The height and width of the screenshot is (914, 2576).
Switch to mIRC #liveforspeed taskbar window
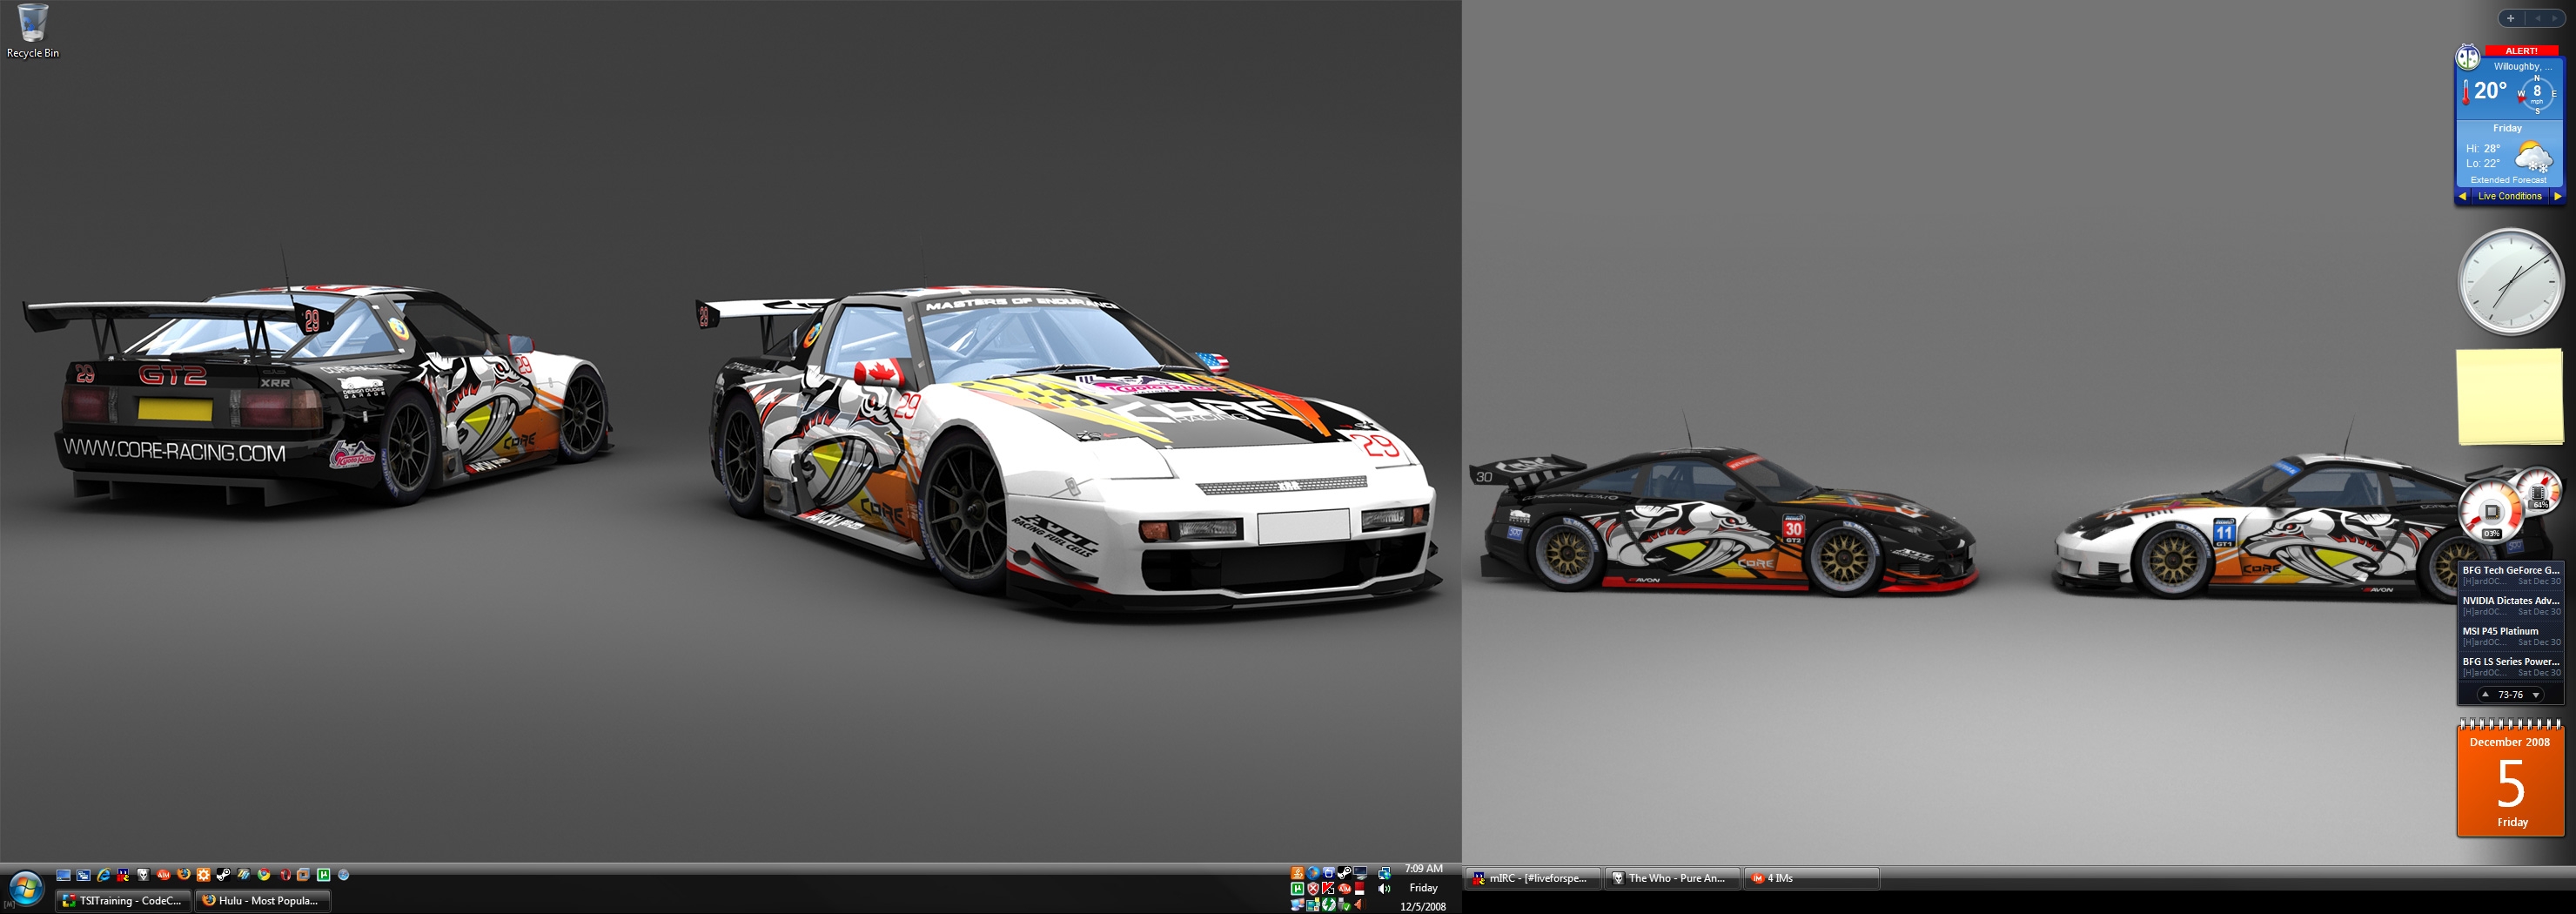[1533, 879]
